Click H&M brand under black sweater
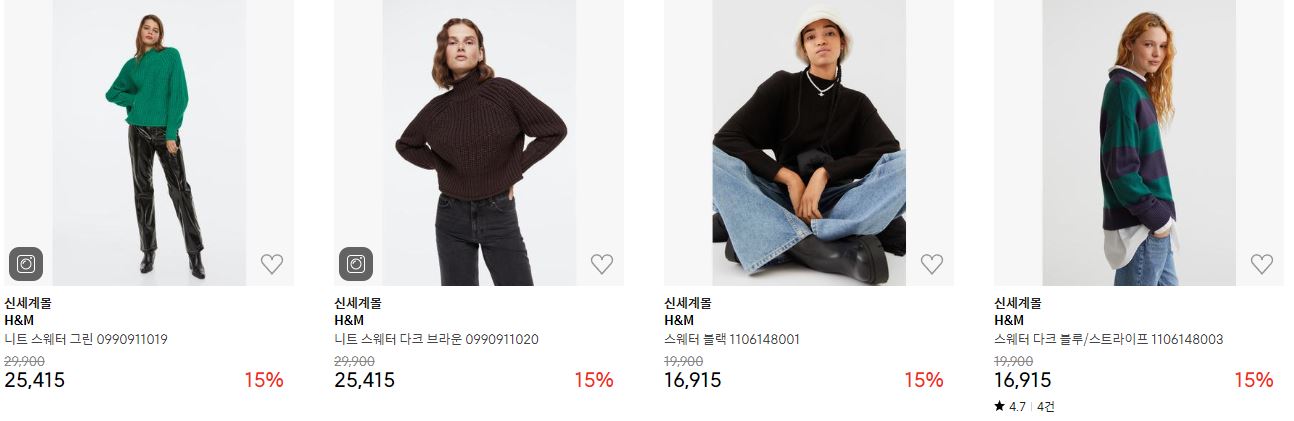1294x421 pixels. (679, 320)
